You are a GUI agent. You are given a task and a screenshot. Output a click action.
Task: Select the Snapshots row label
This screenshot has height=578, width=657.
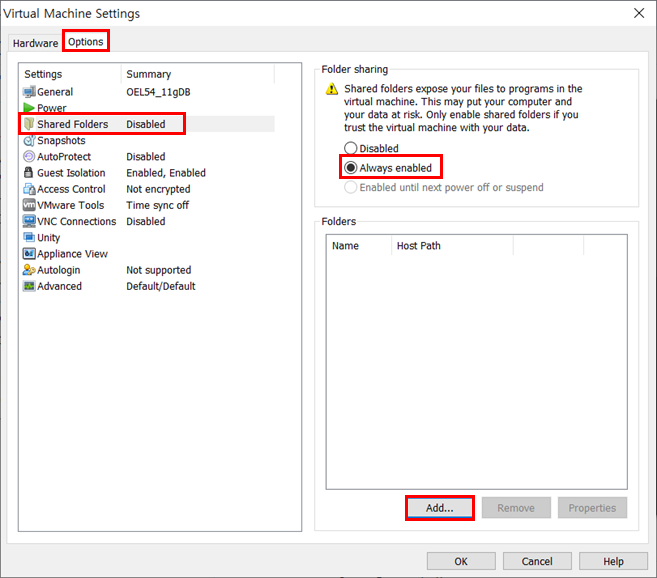tap(61, 140)
